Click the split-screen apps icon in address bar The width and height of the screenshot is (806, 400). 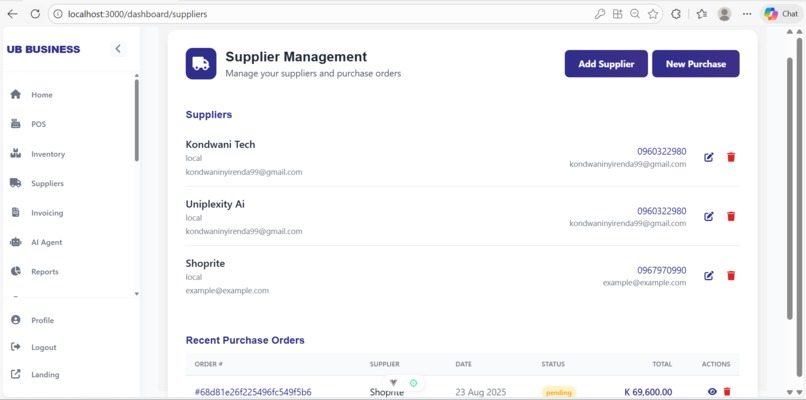(x=617, y=14)
